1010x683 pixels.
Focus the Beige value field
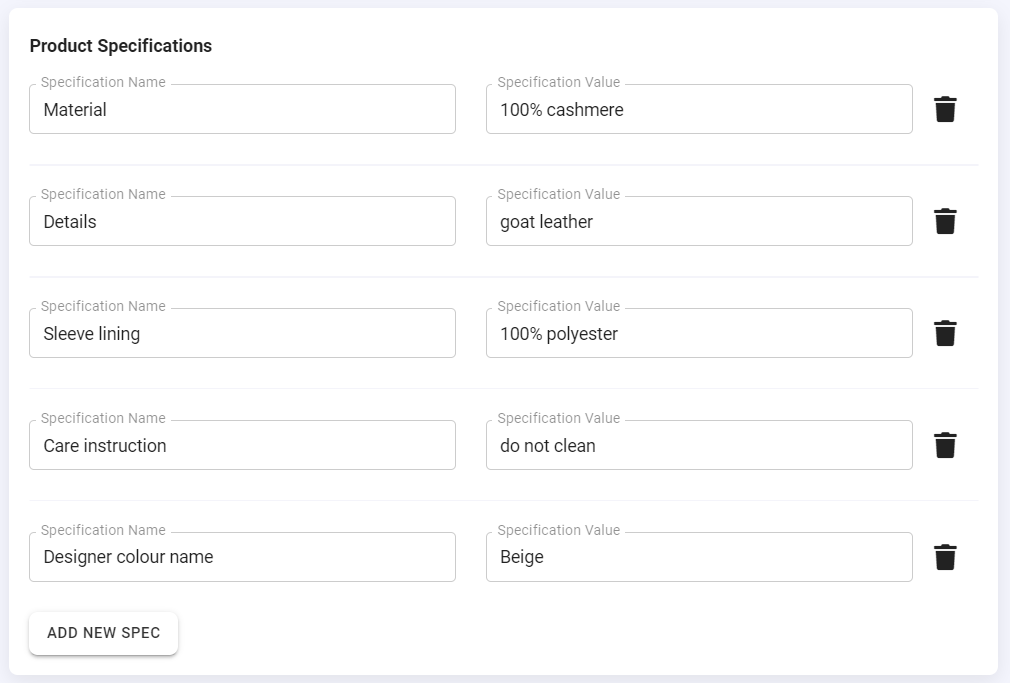tap(697, 557)
